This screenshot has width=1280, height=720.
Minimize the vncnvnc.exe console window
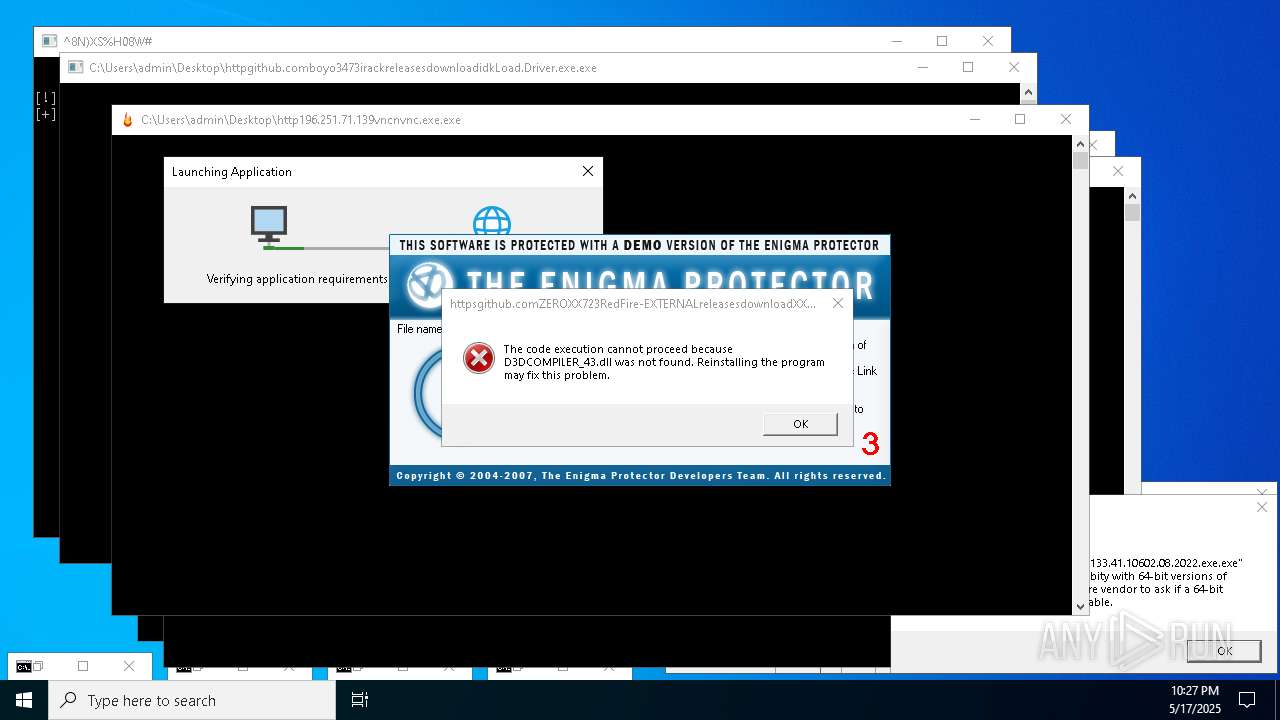[974, 119]
